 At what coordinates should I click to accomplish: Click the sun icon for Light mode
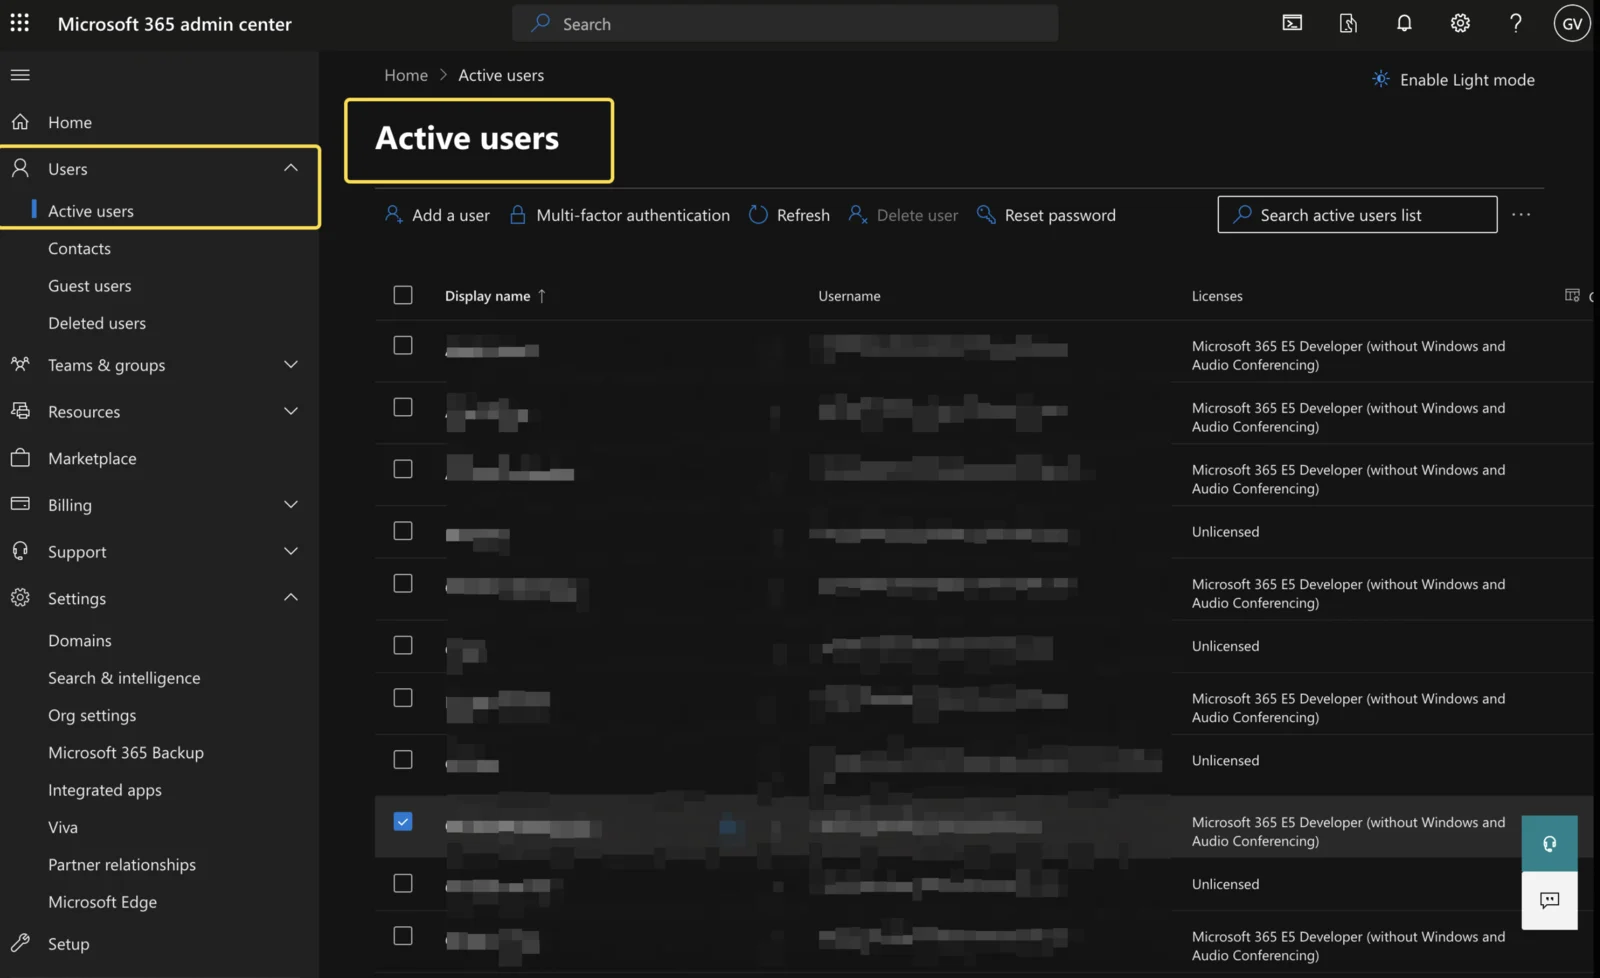coord(1381,79)
